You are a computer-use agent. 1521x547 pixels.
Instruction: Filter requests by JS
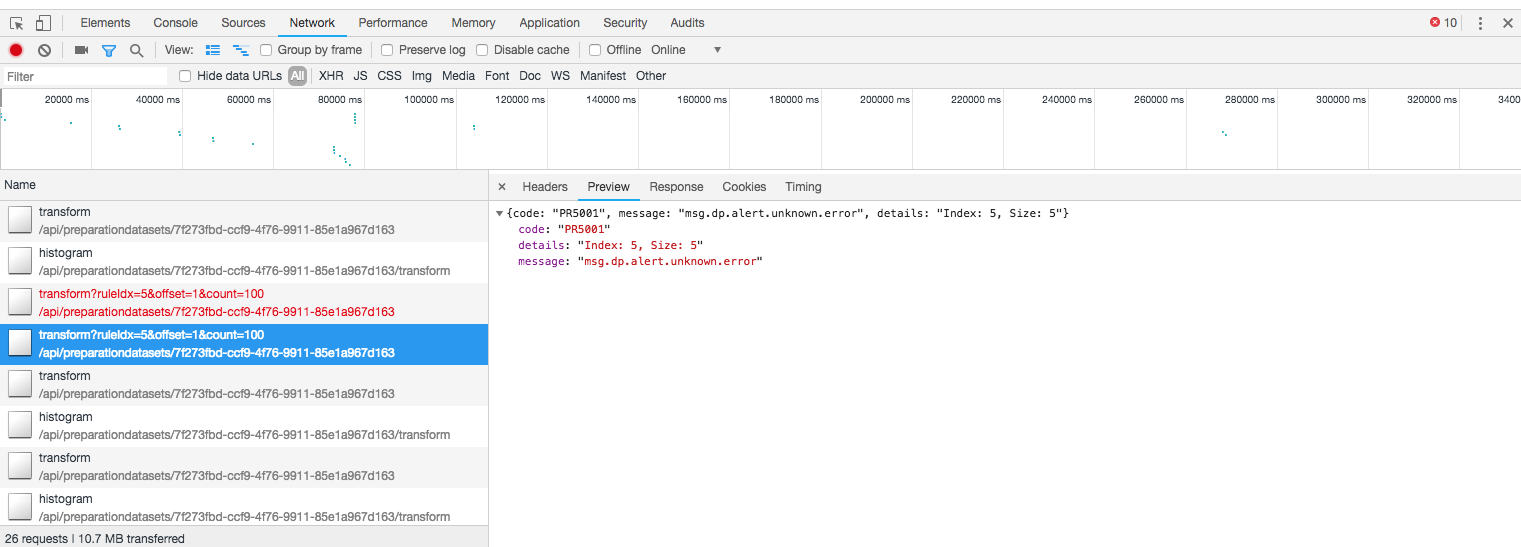point(360,76)
